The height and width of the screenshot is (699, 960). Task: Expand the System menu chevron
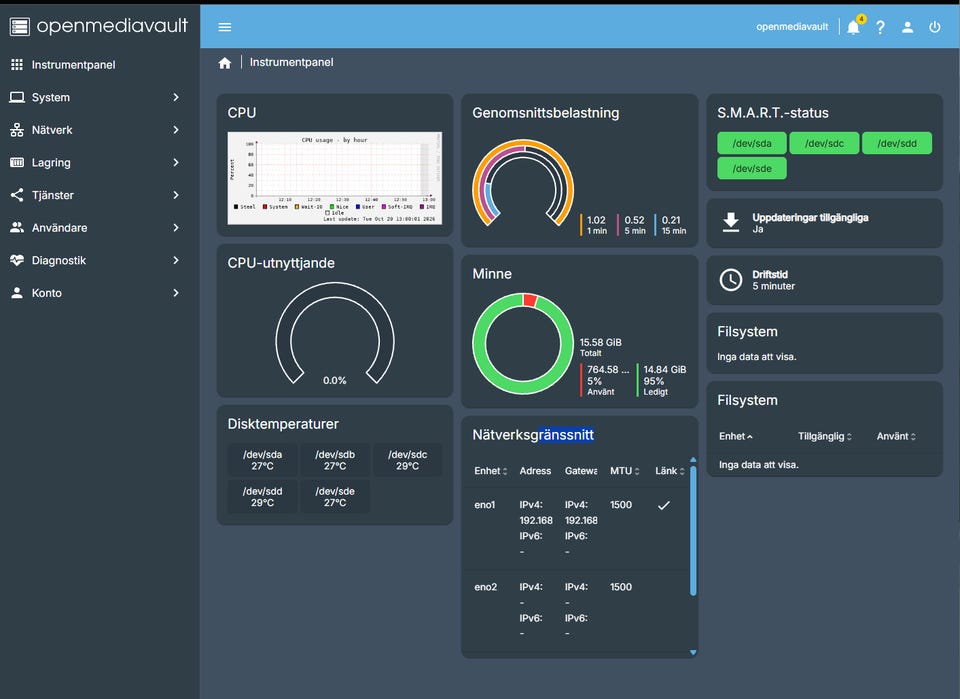(x=176, y=97)
